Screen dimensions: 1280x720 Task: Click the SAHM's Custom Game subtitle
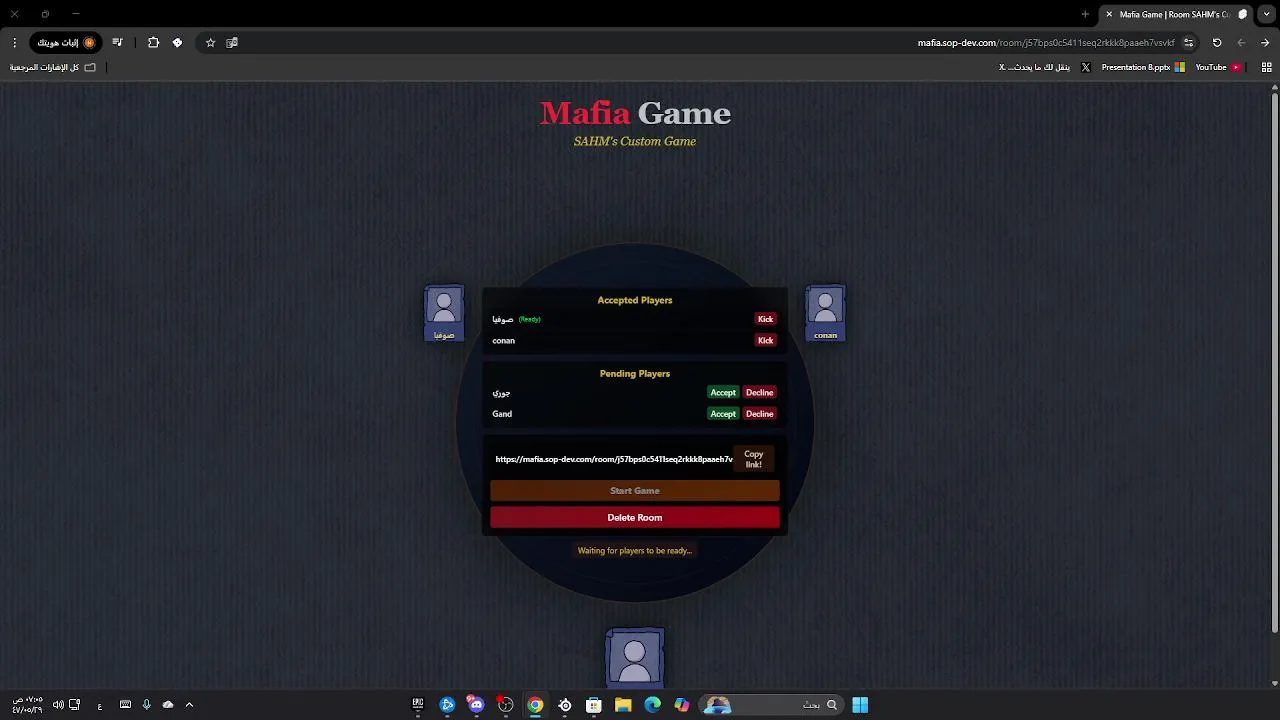[635, 141]
